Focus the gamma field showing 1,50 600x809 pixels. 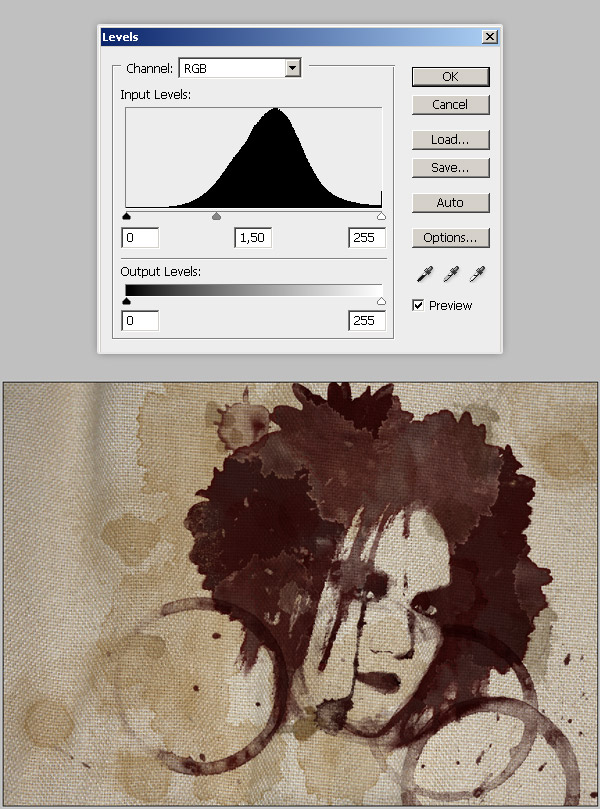(x=253, y=238)
